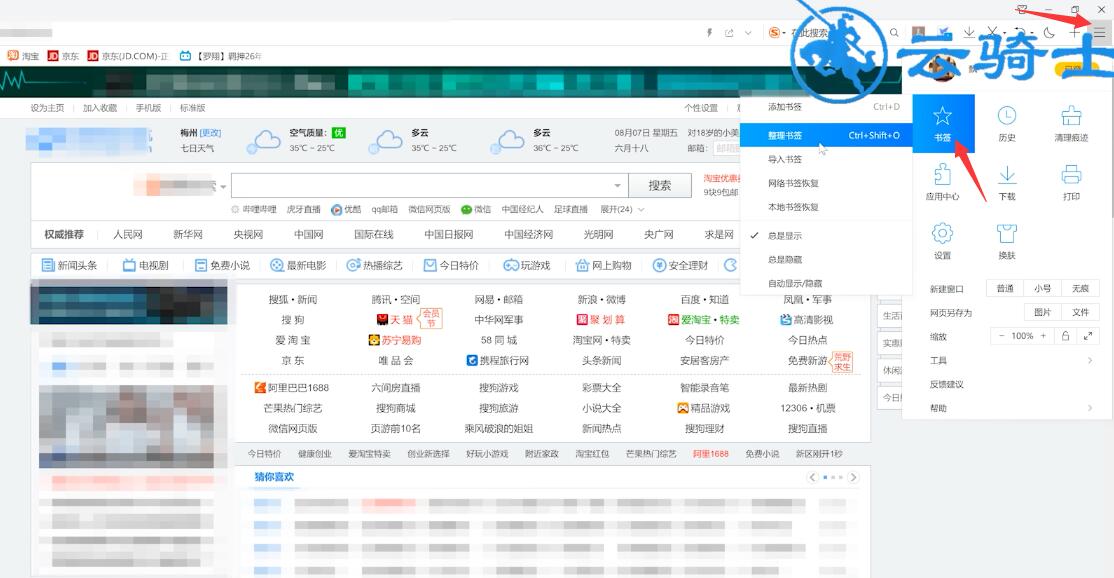The image size is (1114, 578).
Task: Click next arrow in 猜你喜欢 section
Action: pos(853,477)
